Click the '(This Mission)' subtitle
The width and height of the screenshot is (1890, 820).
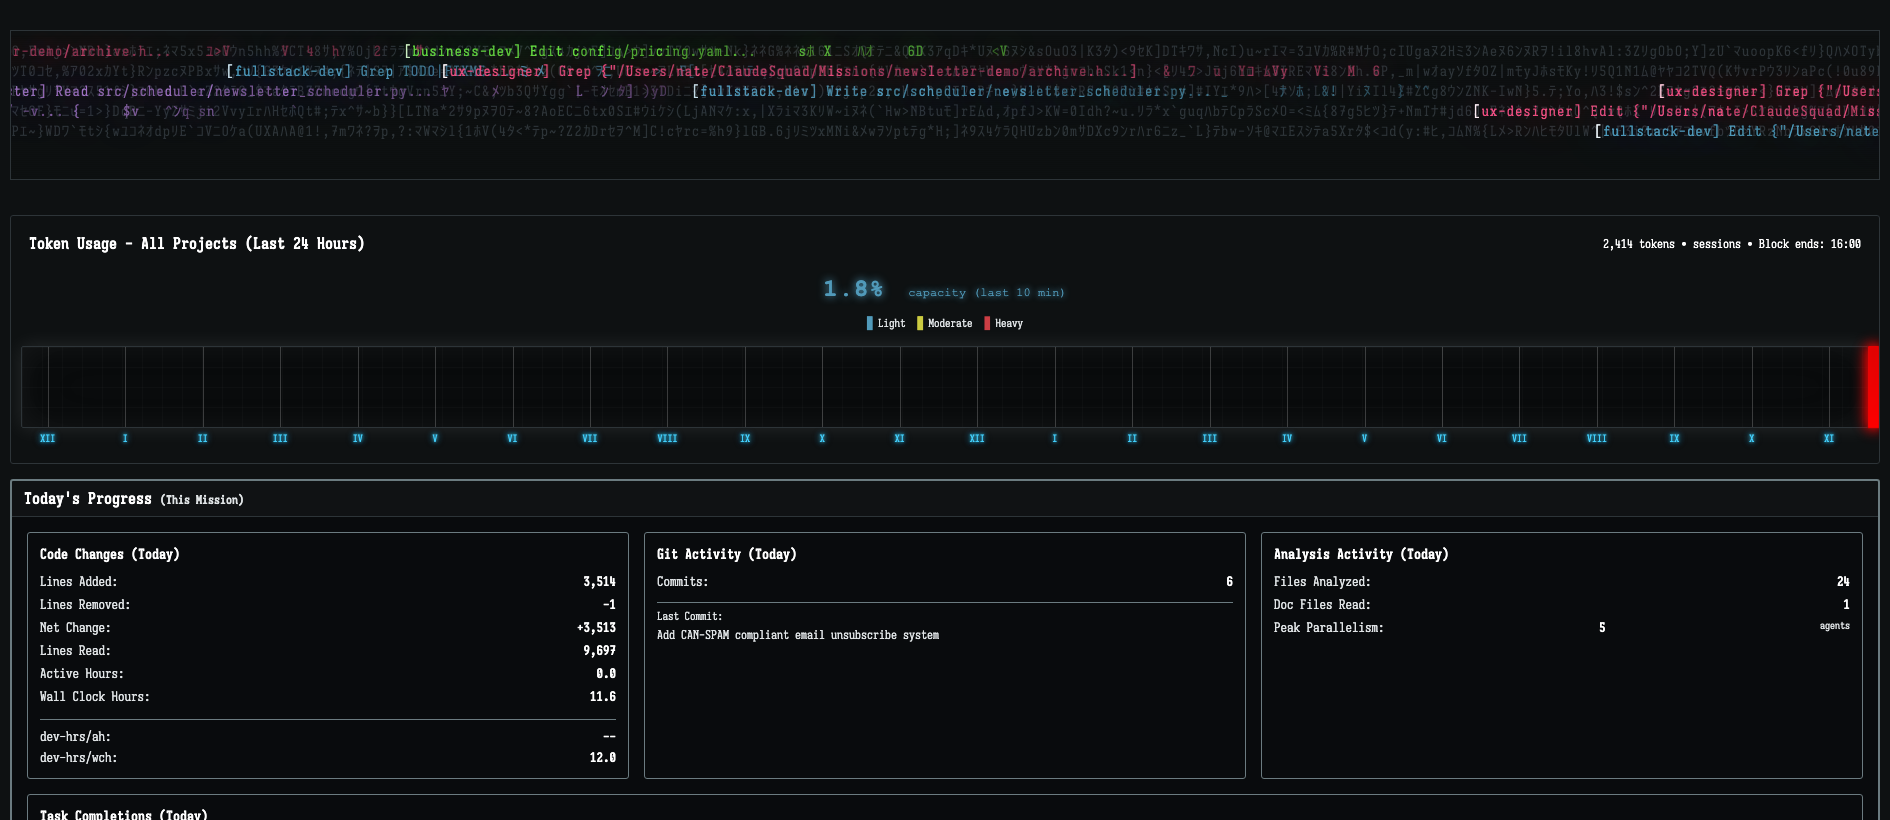(x=202, y=500)
